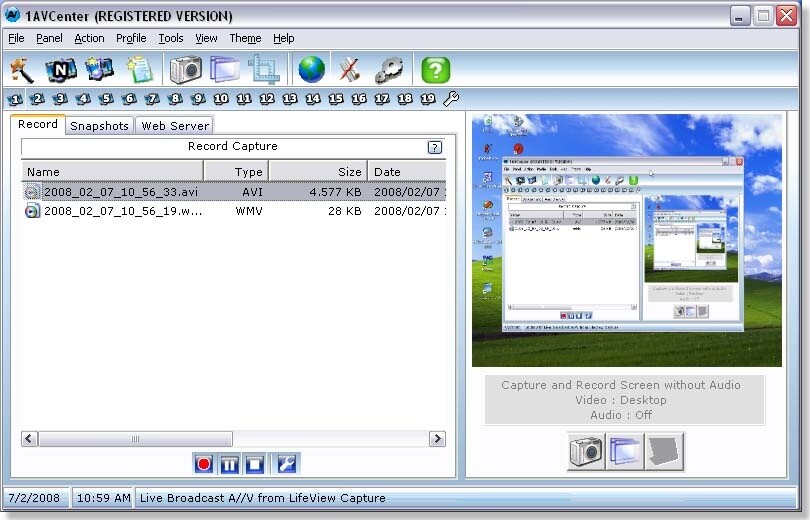
Task: Start recording with the red record button
Action: pos(204,464)
